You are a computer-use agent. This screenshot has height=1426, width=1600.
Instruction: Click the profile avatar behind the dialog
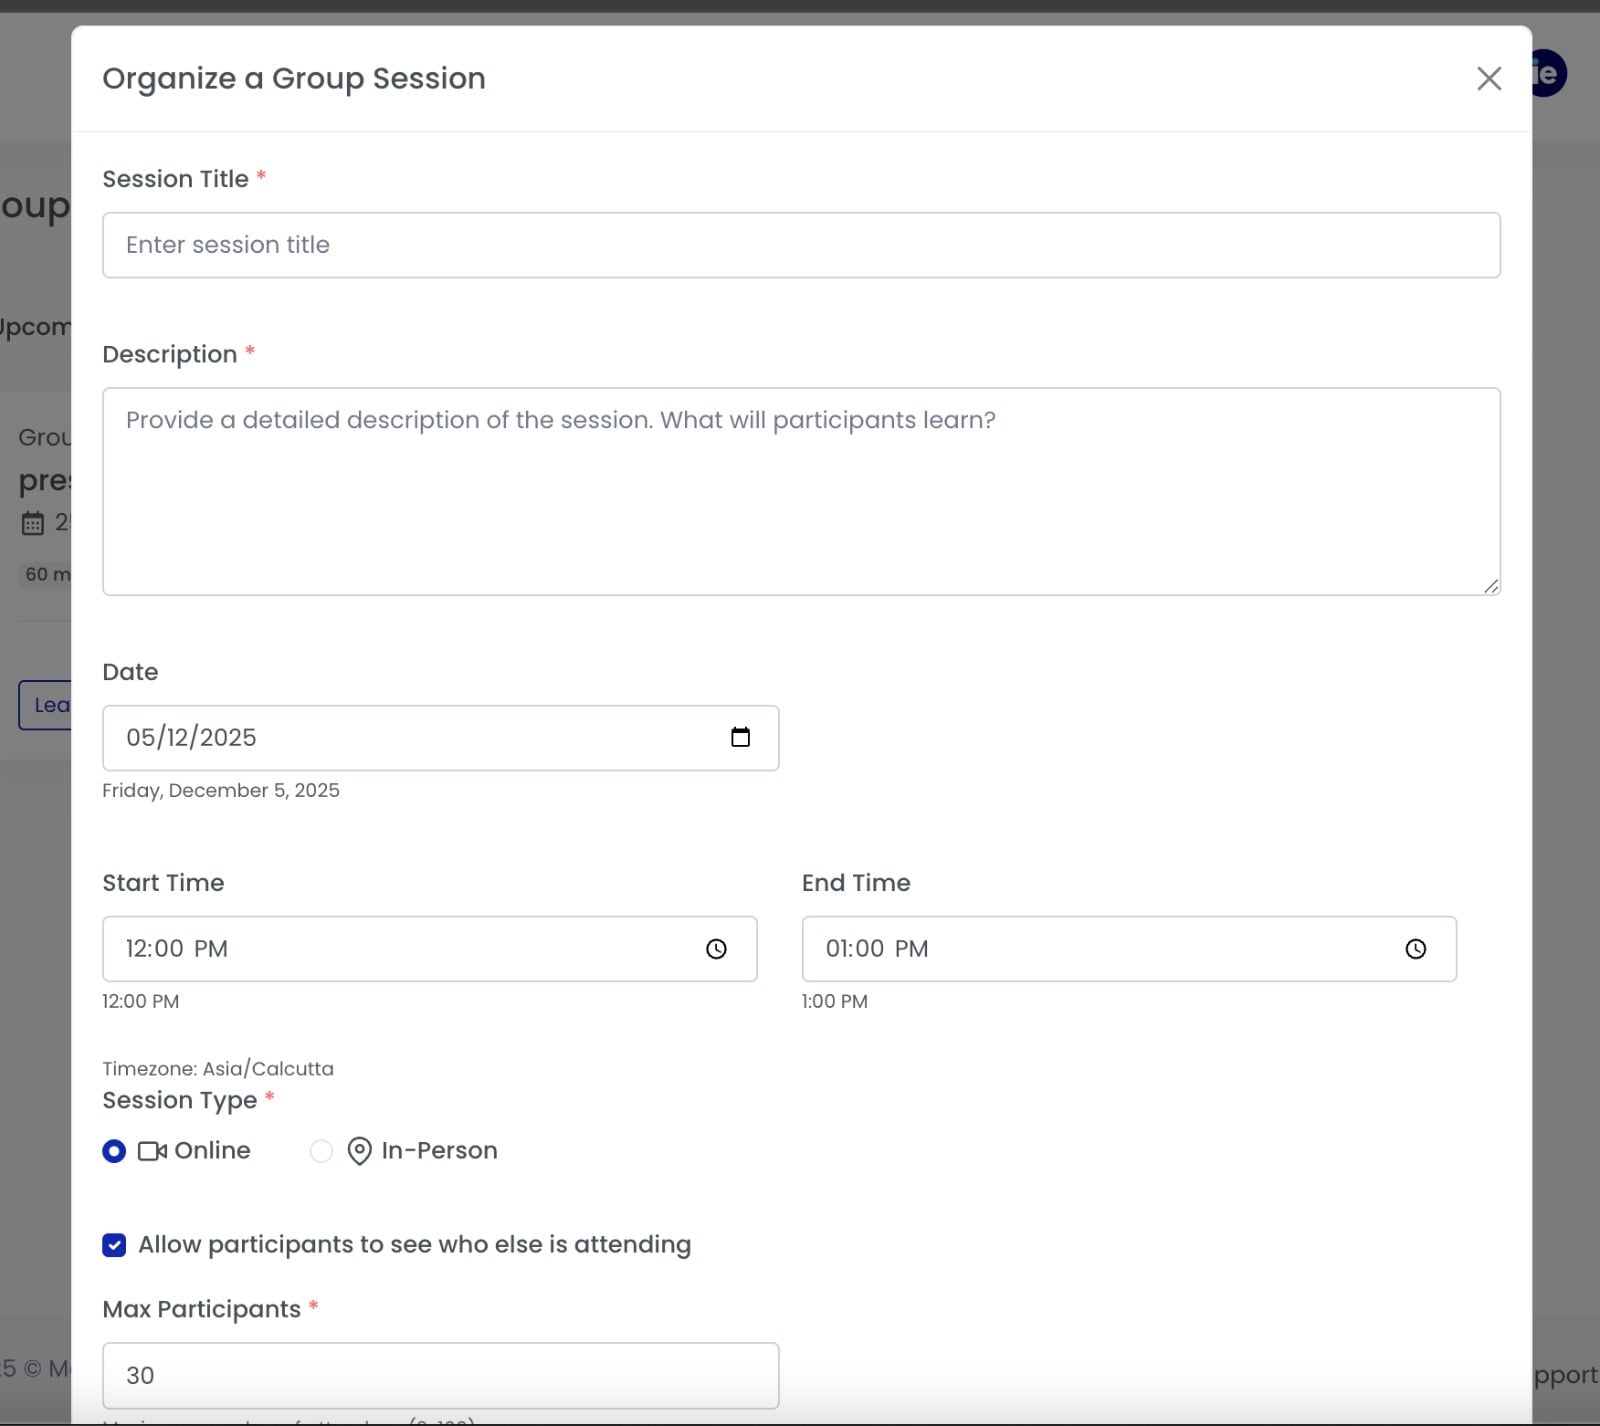1549,73
